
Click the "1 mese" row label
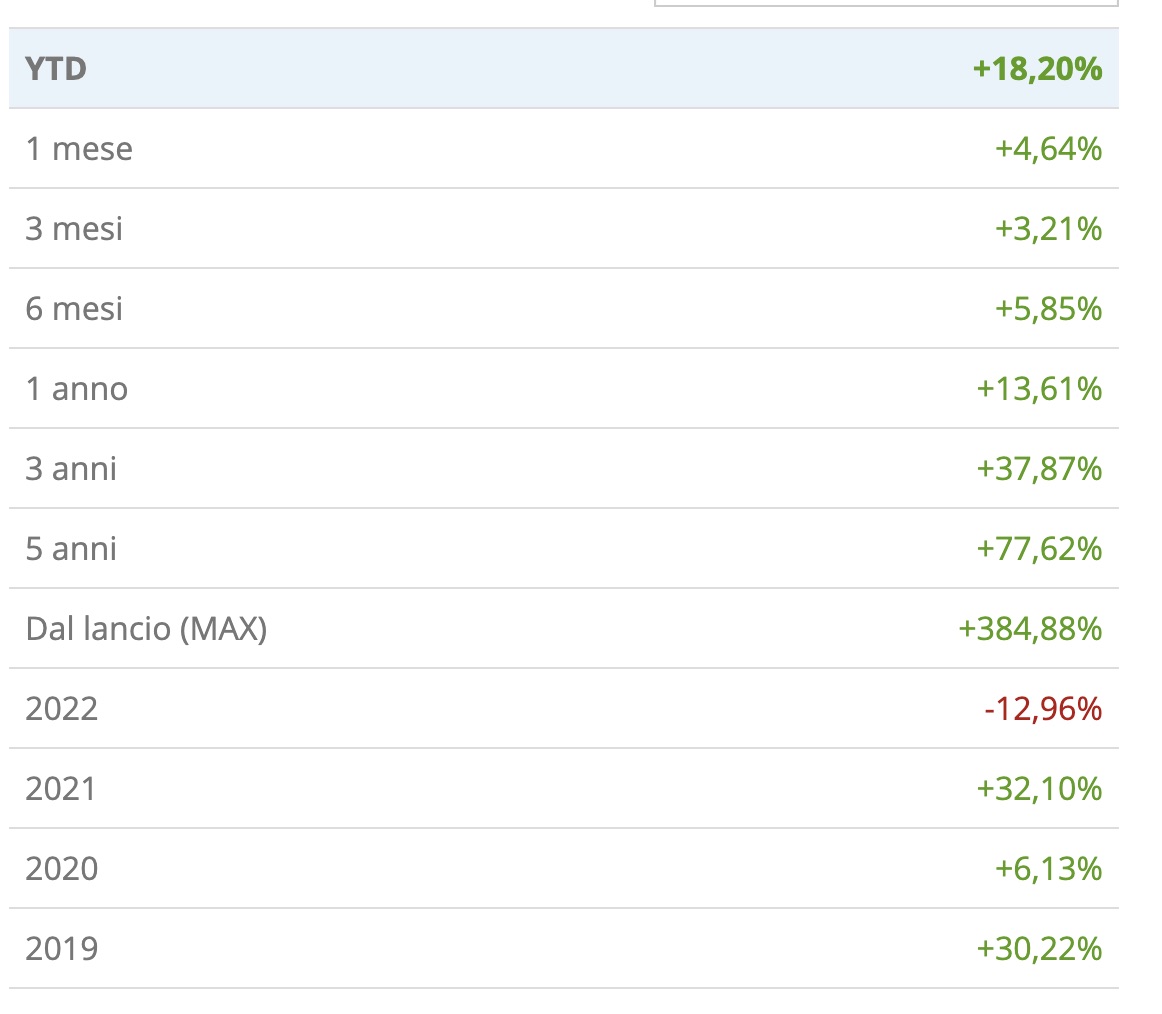coord(79,149)
